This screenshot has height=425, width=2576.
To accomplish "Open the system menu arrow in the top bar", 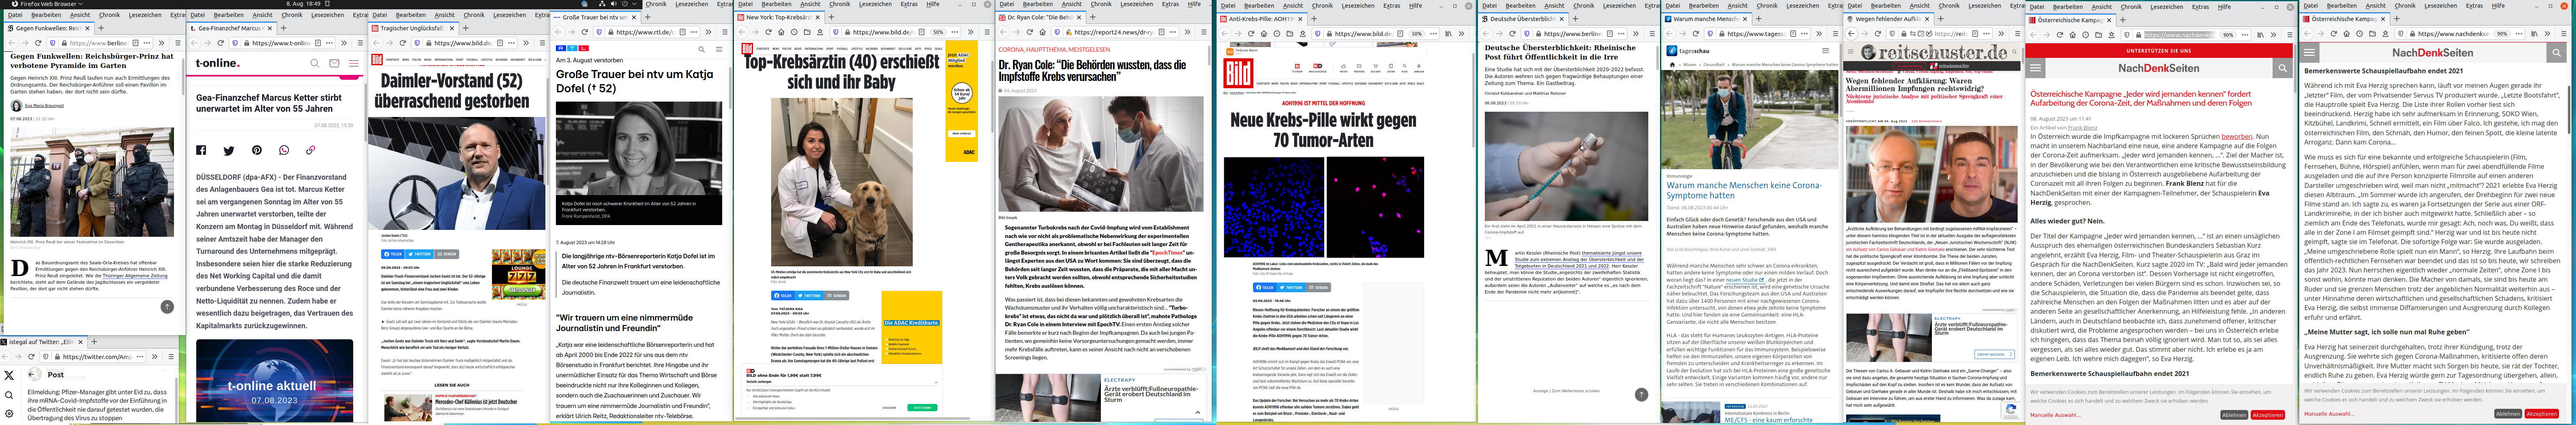I will (635, 4).
